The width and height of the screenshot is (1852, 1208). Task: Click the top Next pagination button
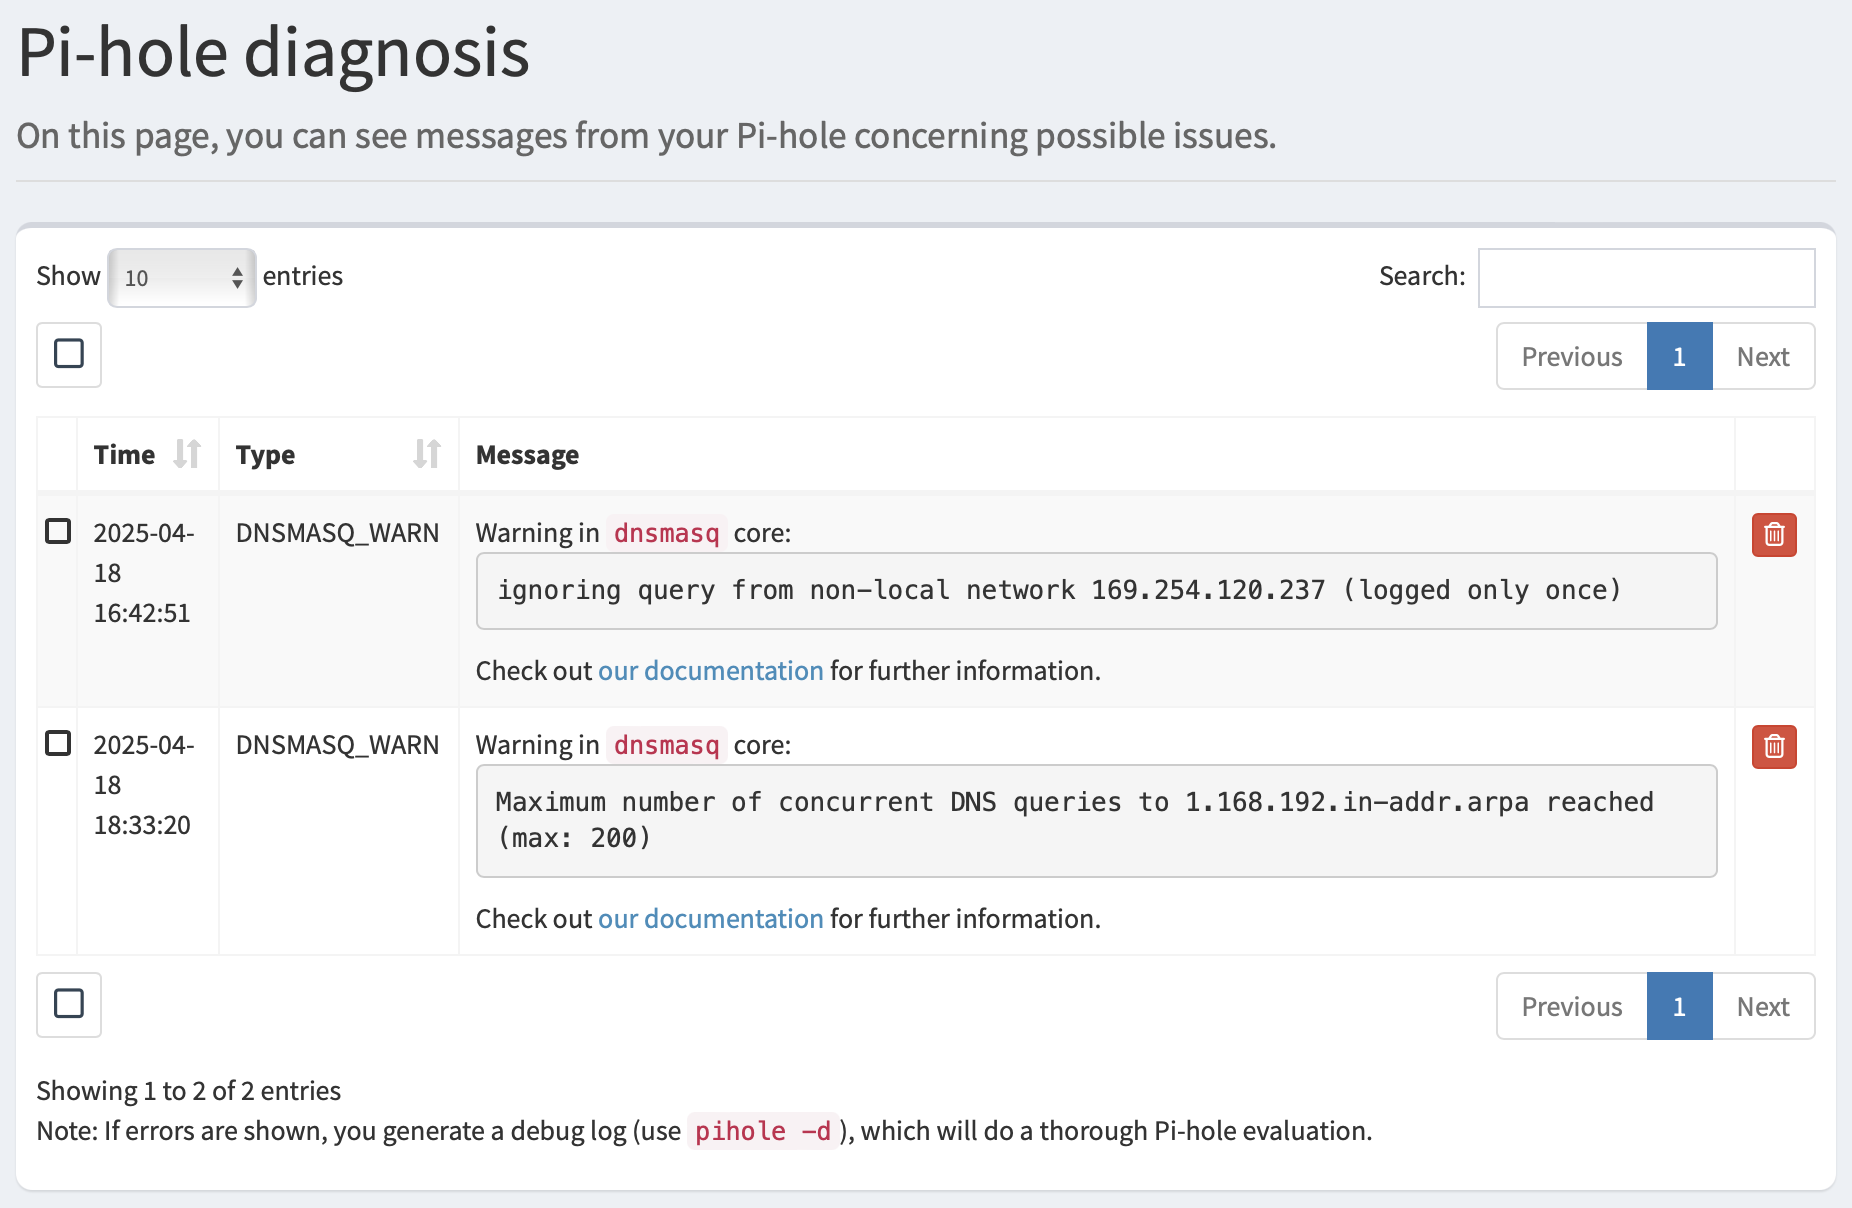(x=1763, y=356)
